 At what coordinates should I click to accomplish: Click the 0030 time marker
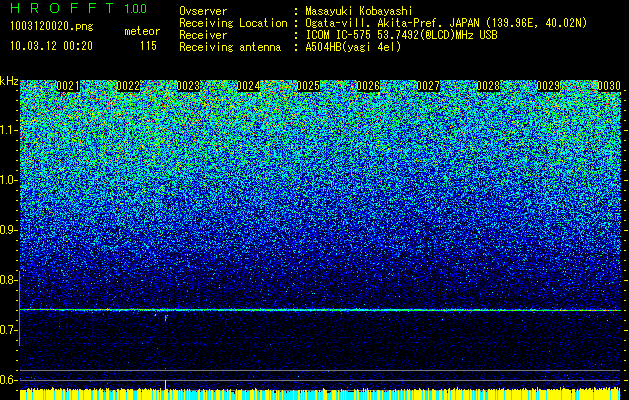(609, 86)
